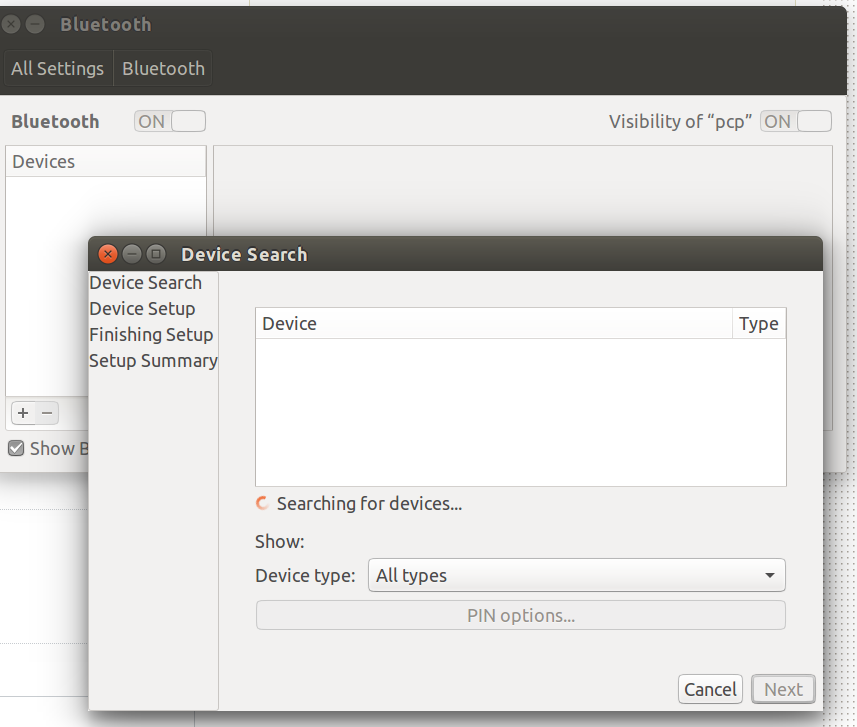Click the plus icon to add a device
The width and height of the screenshot is (857, 727).
23,413
